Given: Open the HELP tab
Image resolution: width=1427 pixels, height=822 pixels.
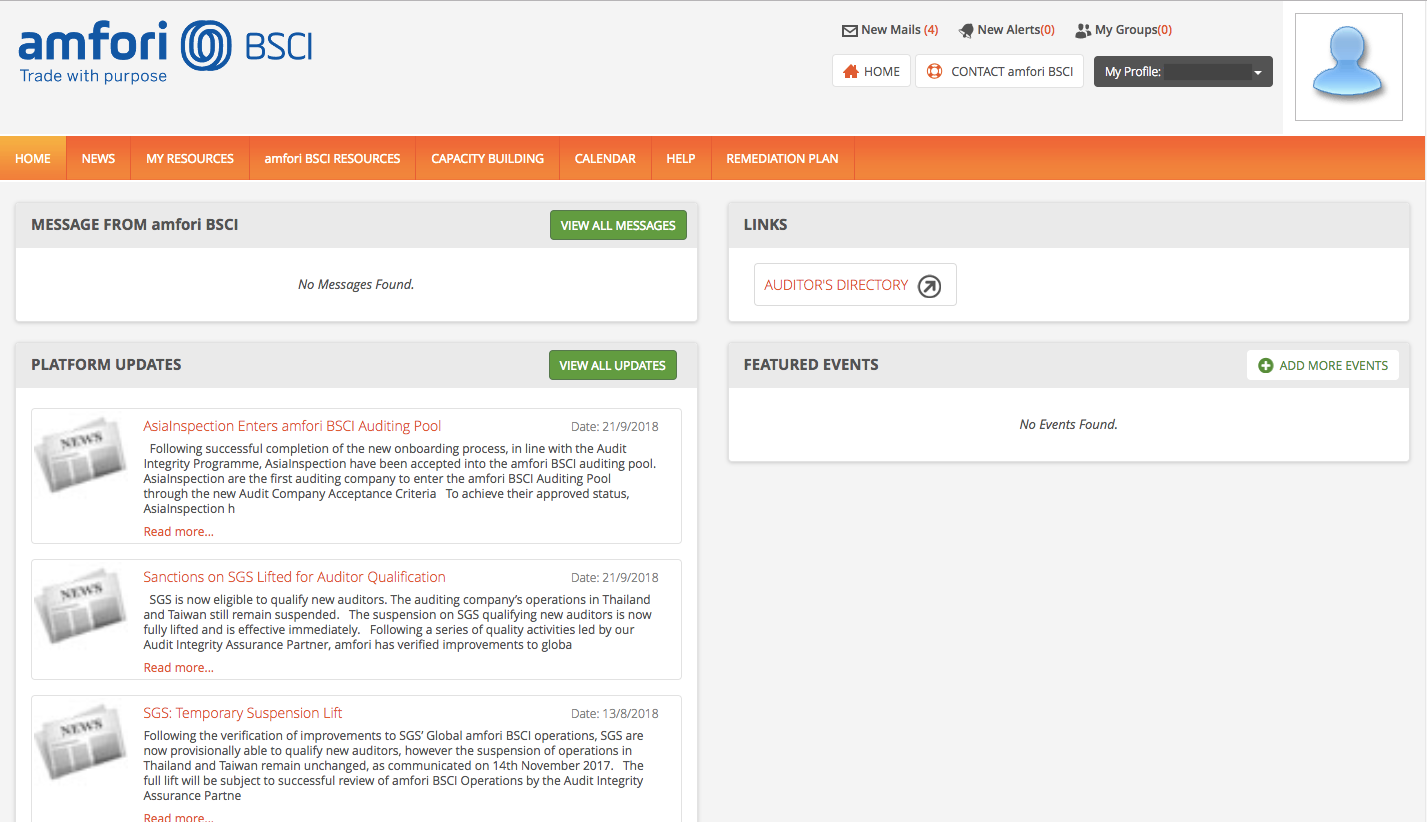Looking at the screenshot, I should point(681,158).
